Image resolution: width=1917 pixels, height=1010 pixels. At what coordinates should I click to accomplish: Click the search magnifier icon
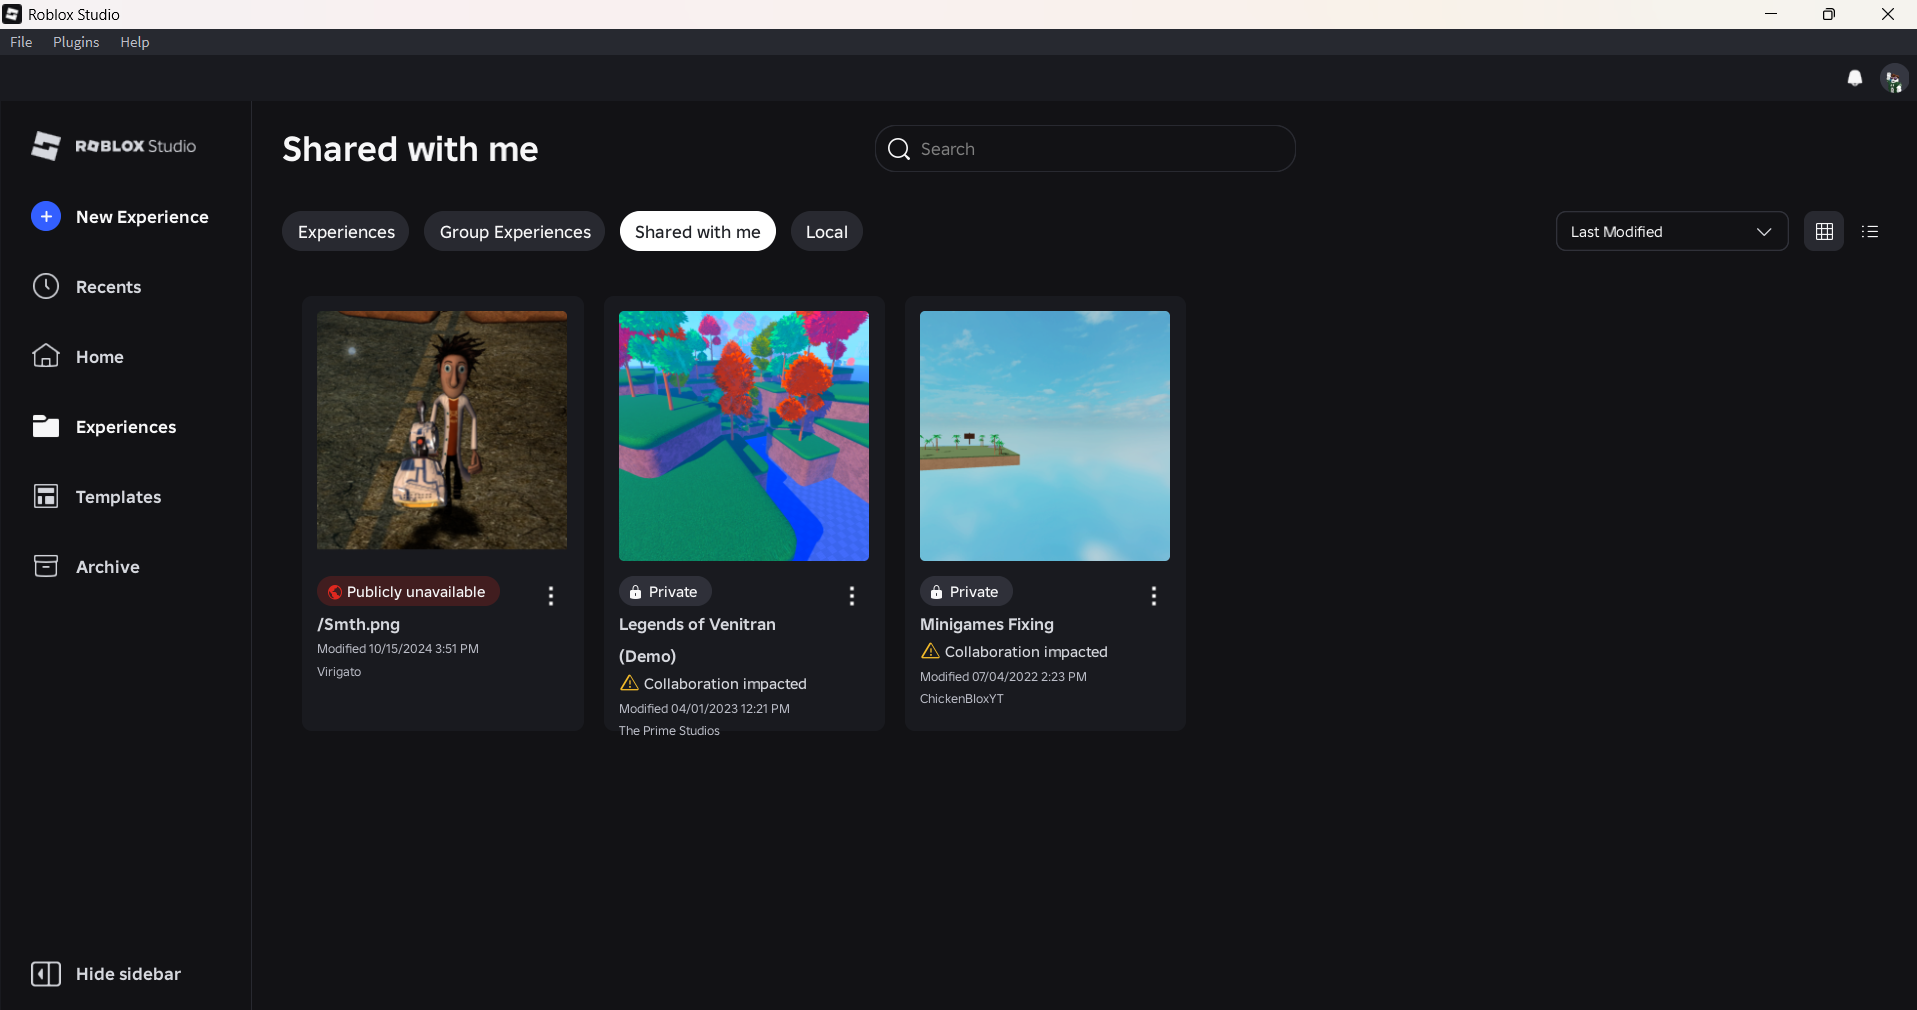click(x=899, y=149)
